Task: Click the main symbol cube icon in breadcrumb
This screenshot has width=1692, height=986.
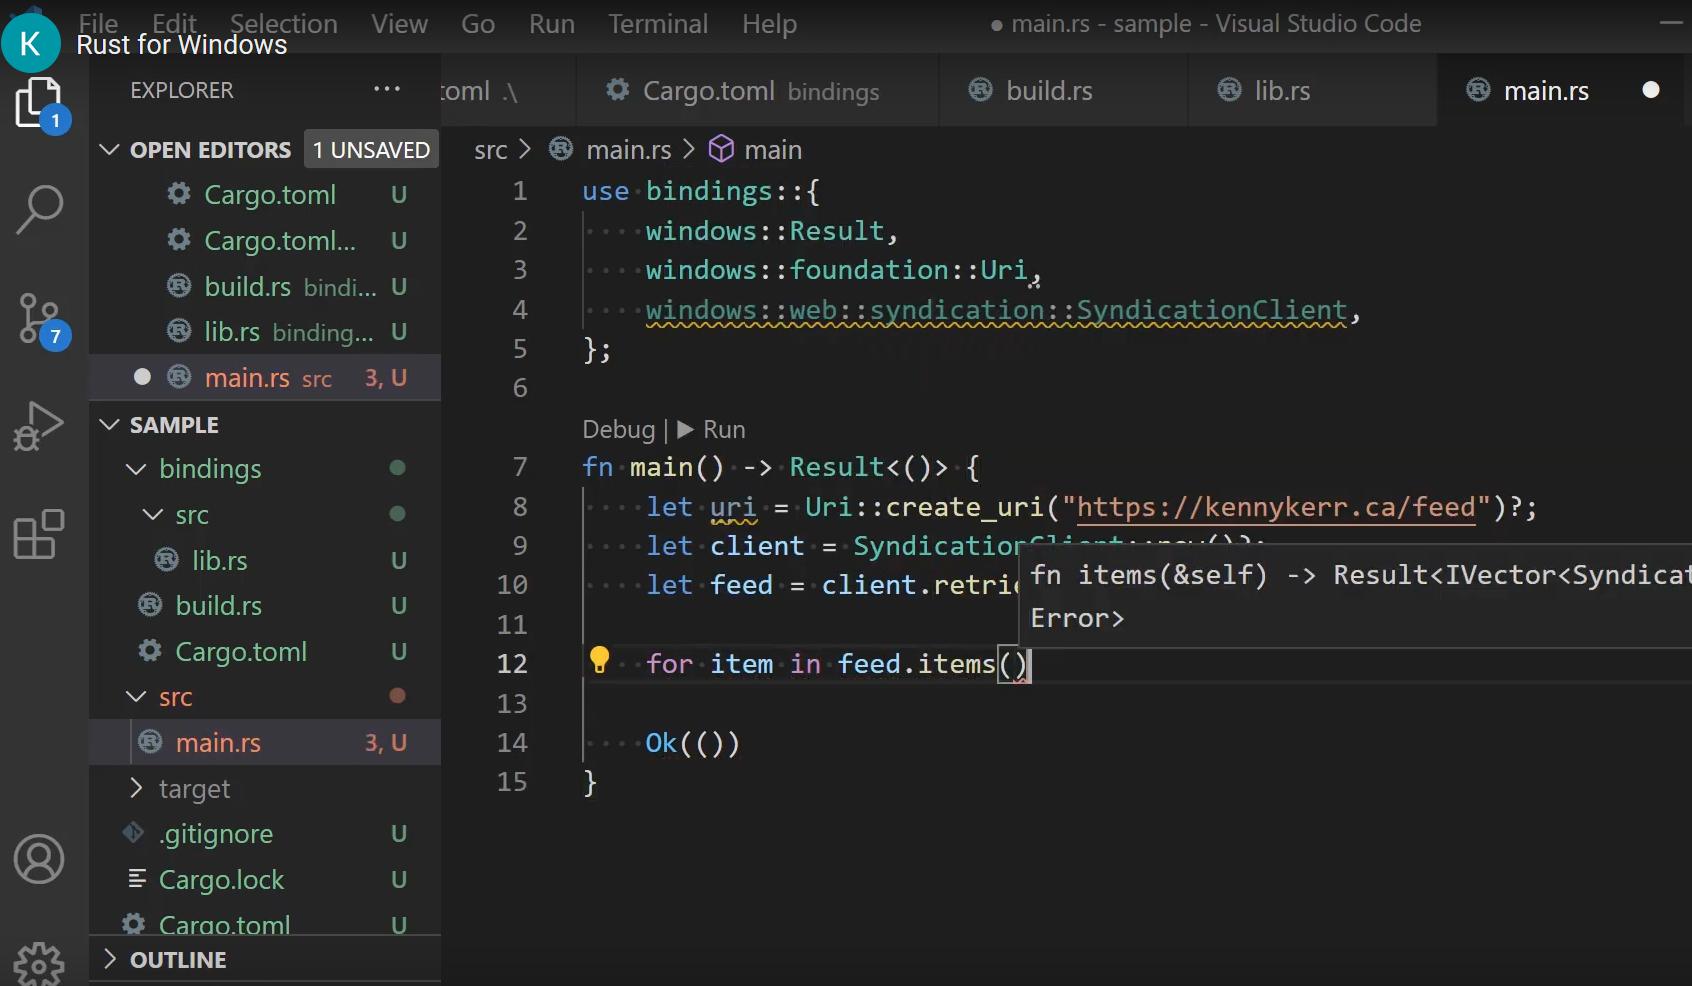Action: (x=721, y=149)
